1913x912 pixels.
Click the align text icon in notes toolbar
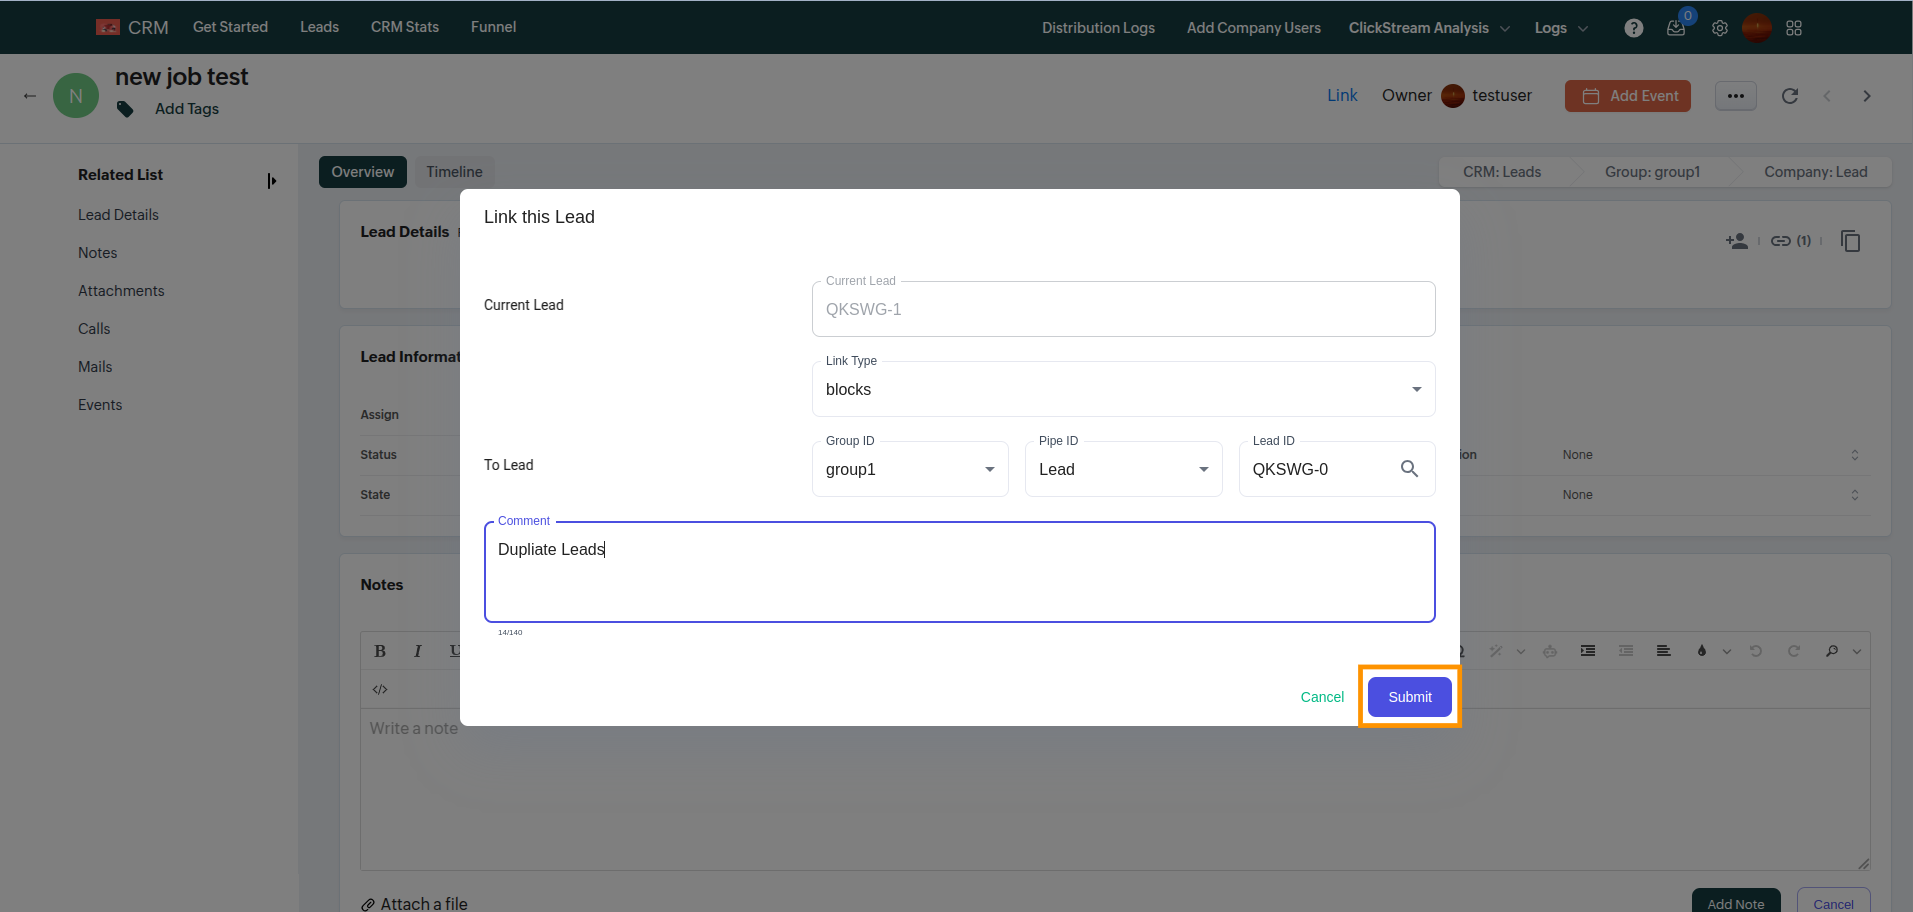1664,651
